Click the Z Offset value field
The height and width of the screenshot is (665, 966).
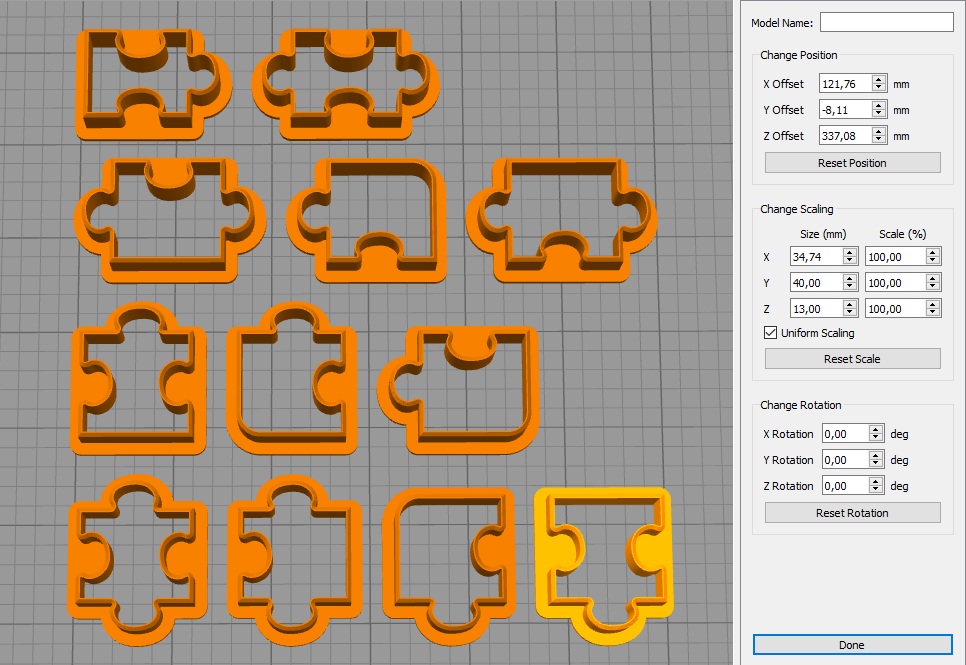pyautogui.click(x=845, y=136)
